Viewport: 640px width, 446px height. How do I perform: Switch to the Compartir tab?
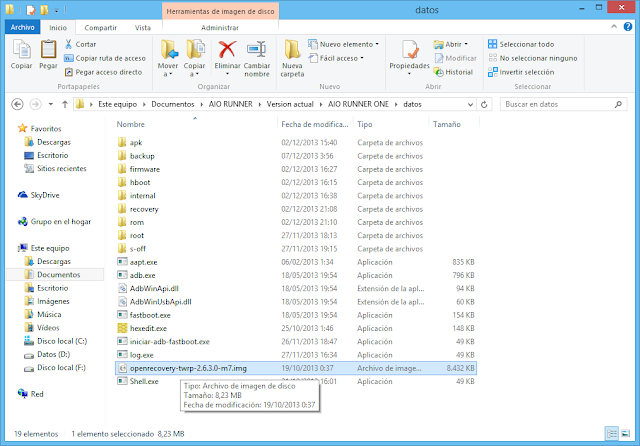point(100,27)
